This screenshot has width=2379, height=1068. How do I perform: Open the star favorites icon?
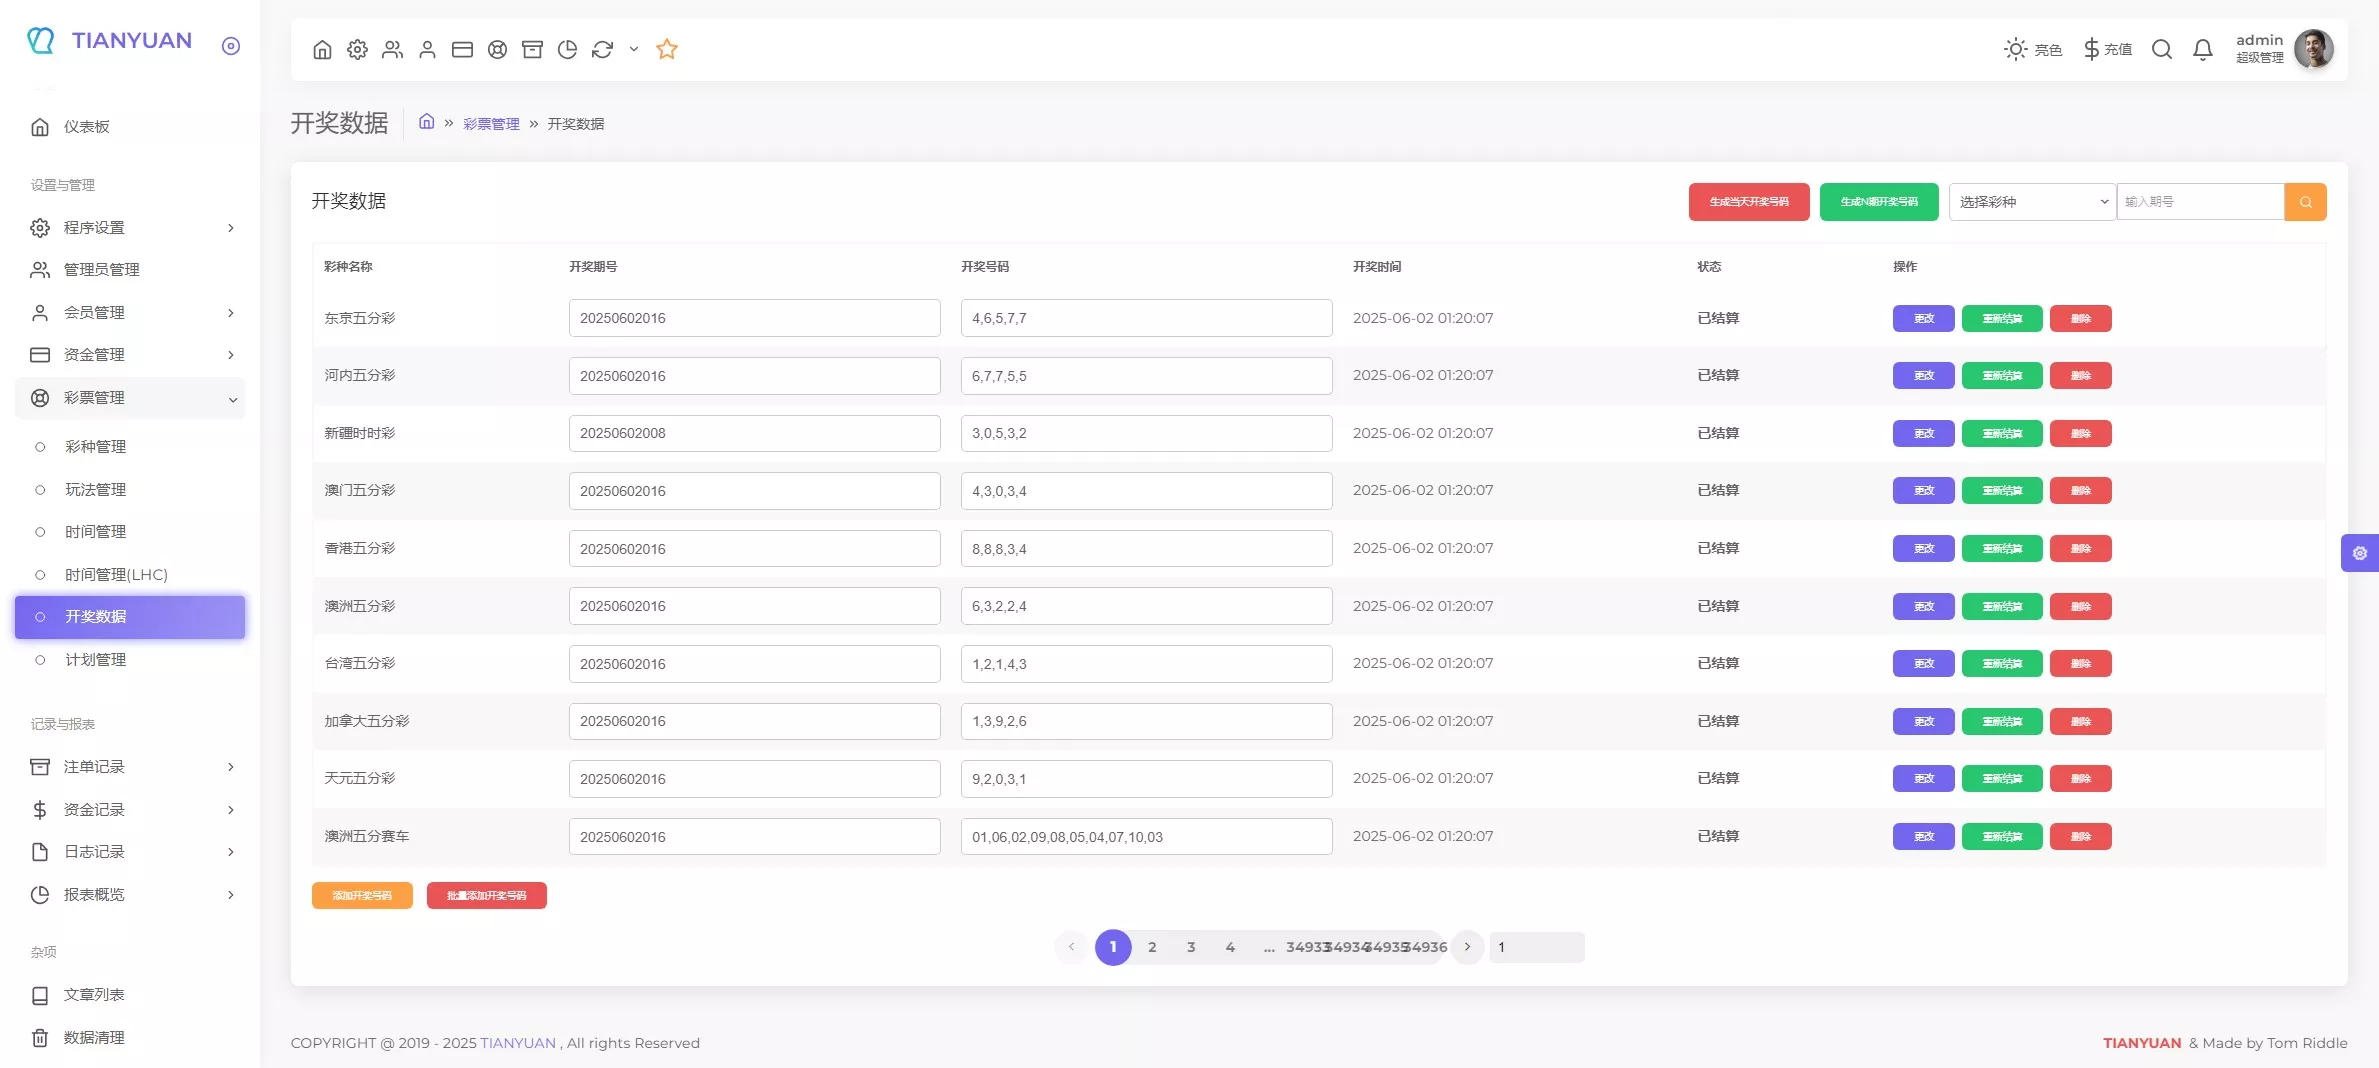coord(667,49)
